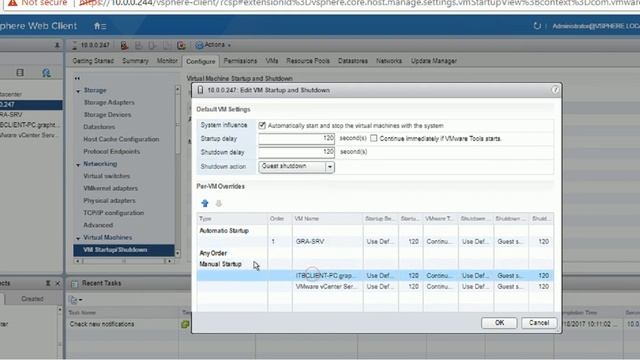Viewport: 640px width, 360px height.
Task: Click the side menu horizontal scrollbar
Action: [124, 261]
